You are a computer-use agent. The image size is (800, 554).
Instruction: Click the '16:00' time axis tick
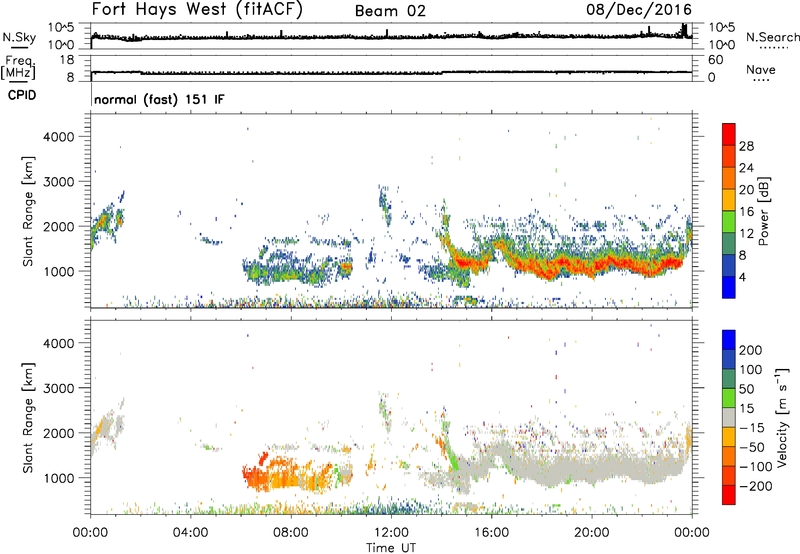[491, 533]
